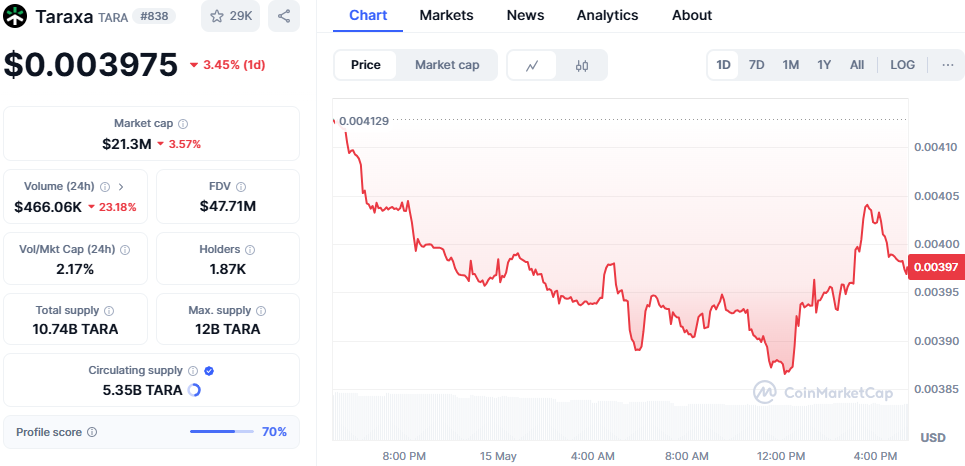Click the Holders info icon
The height and width of the screenshot is (466, 965).
coord(250,250)
